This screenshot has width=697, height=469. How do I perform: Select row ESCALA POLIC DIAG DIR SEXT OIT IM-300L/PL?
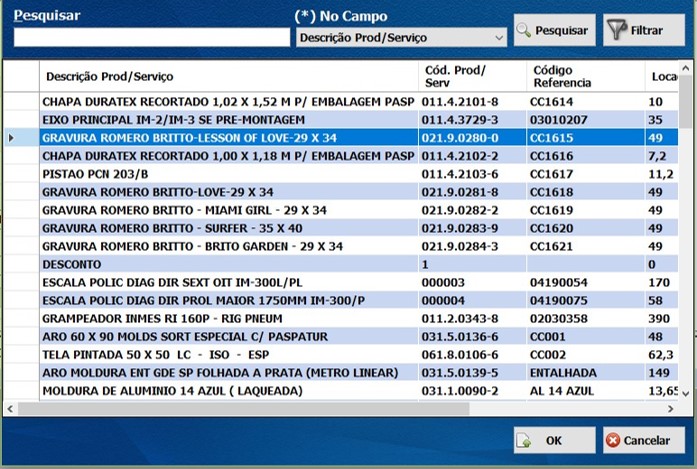tap(358, 283)
